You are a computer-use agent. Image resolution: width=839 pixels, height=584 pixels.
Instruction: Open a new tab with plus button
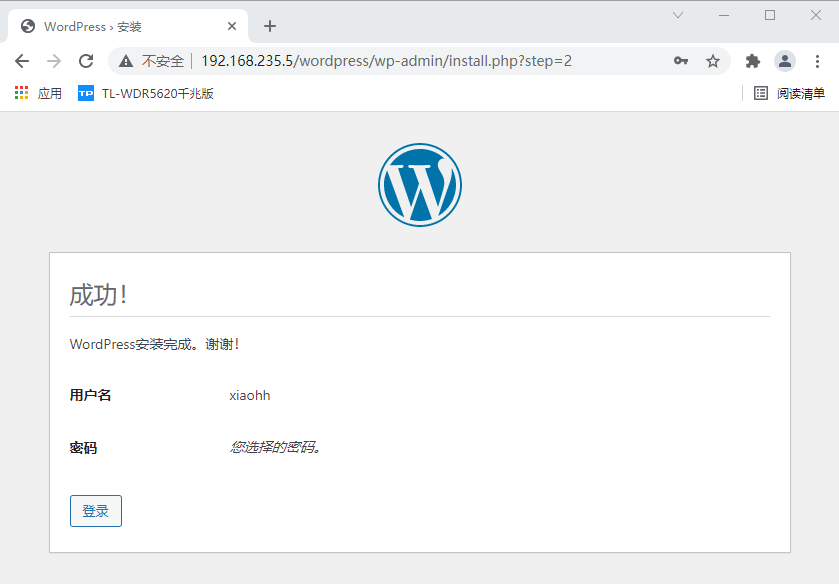tap(270, 26)
